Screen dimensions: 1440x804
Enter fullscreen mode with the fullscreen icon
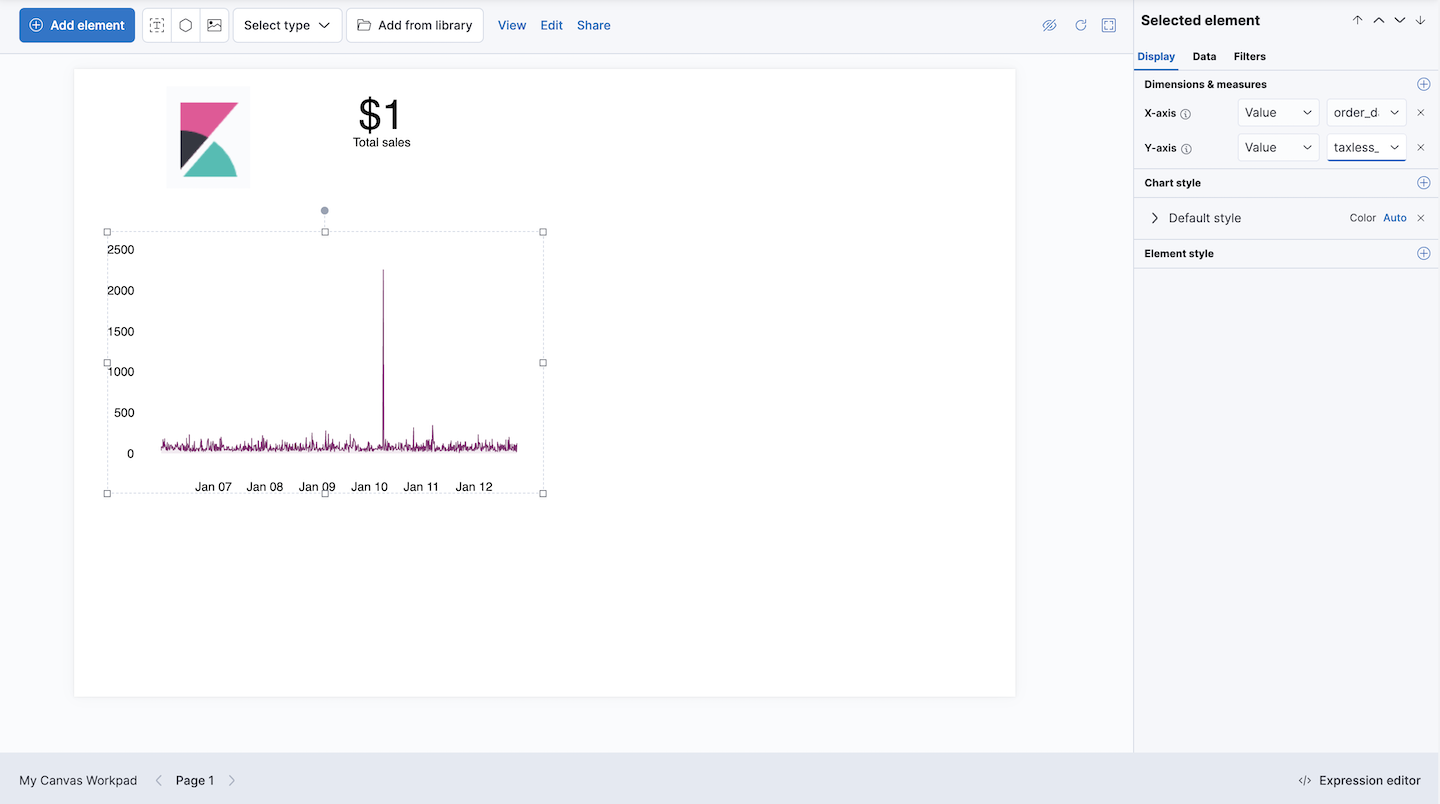1108,25
